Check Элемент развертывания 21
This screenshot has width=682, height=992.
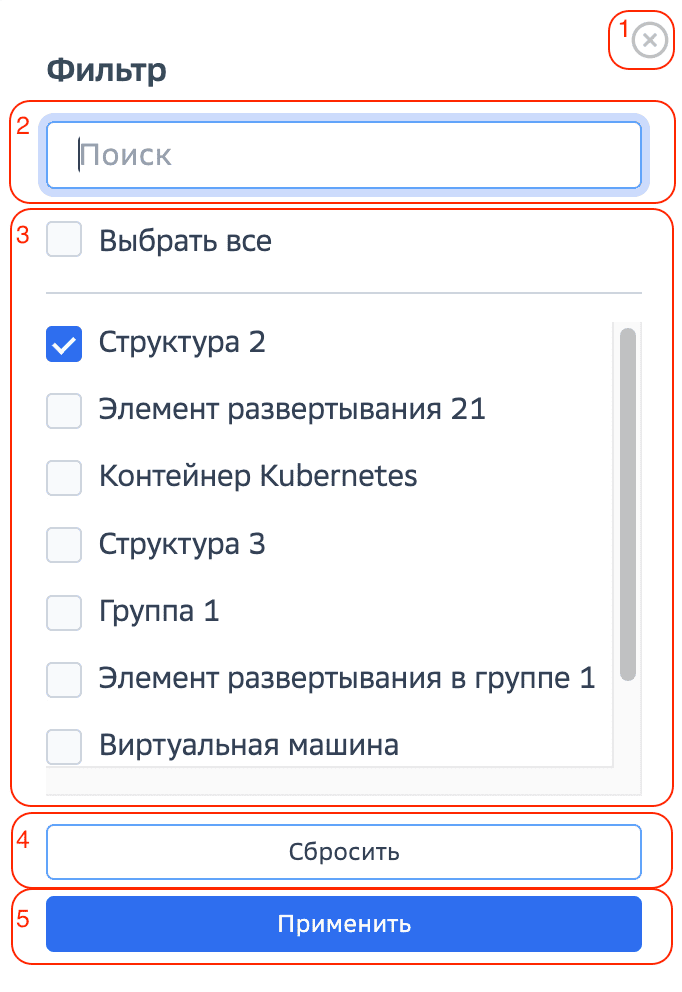pyautogui.click(x=63, y=410)
